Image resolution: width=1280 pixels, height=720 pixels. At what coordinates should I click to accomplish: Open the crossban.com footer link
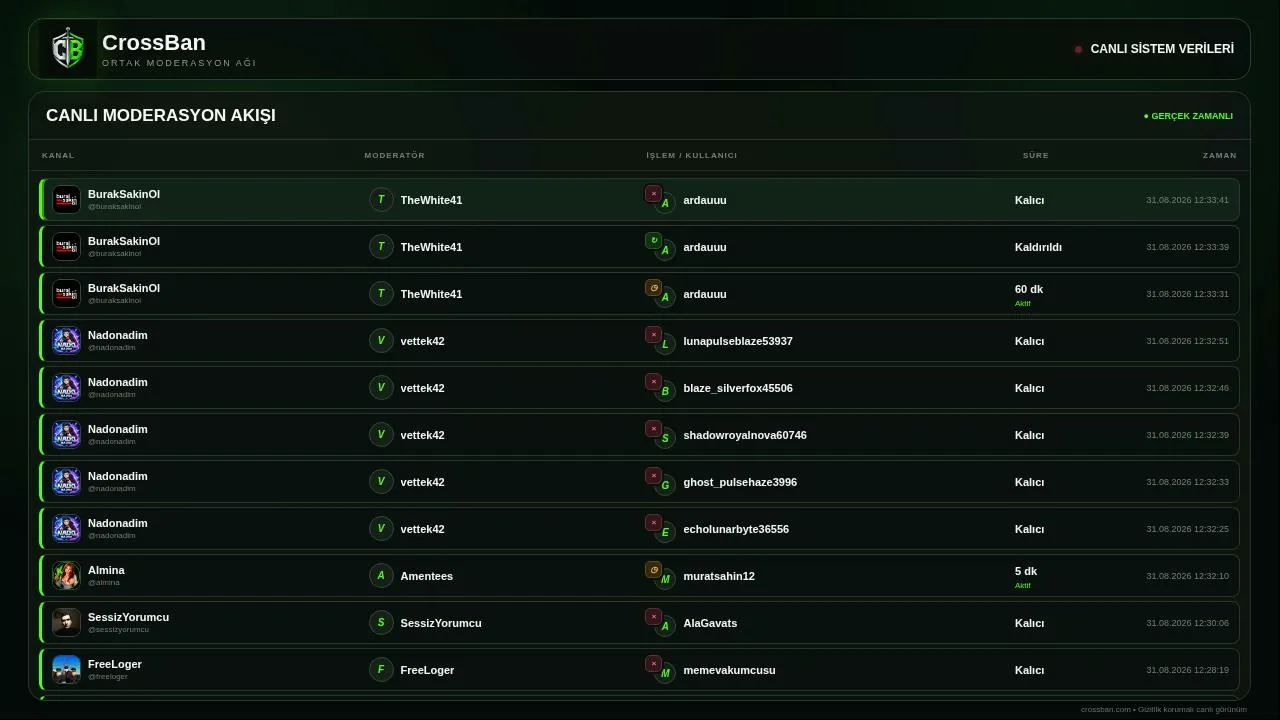pos(1105,709)
